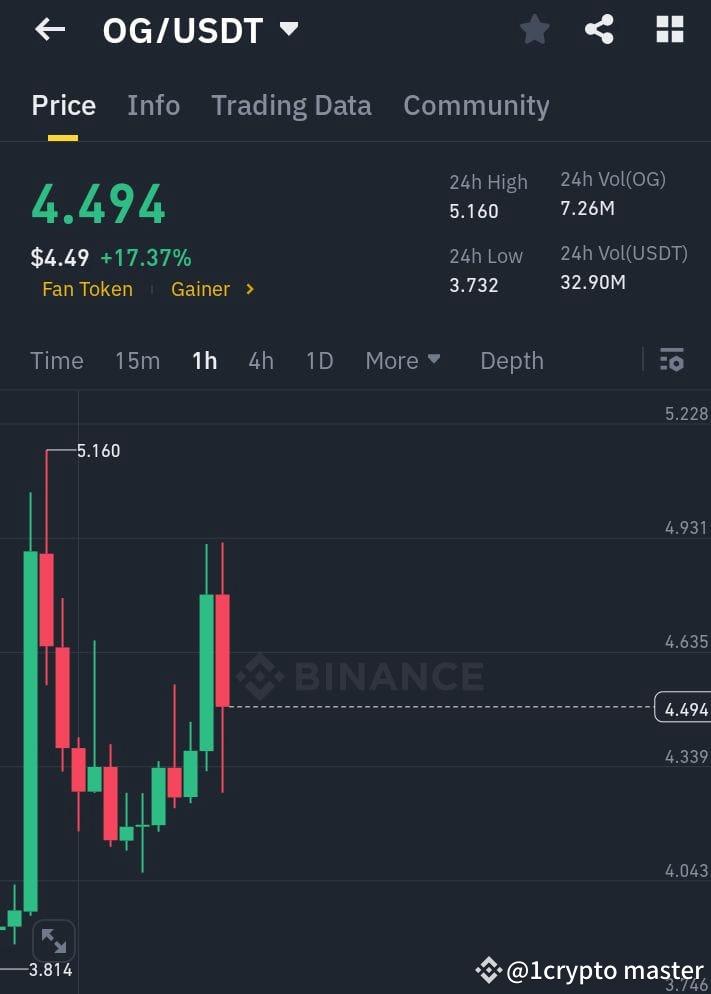This screenshot has width=711, height=994.
Task: Click the 4.339 price axis label
Action: (x=686, y=756)
